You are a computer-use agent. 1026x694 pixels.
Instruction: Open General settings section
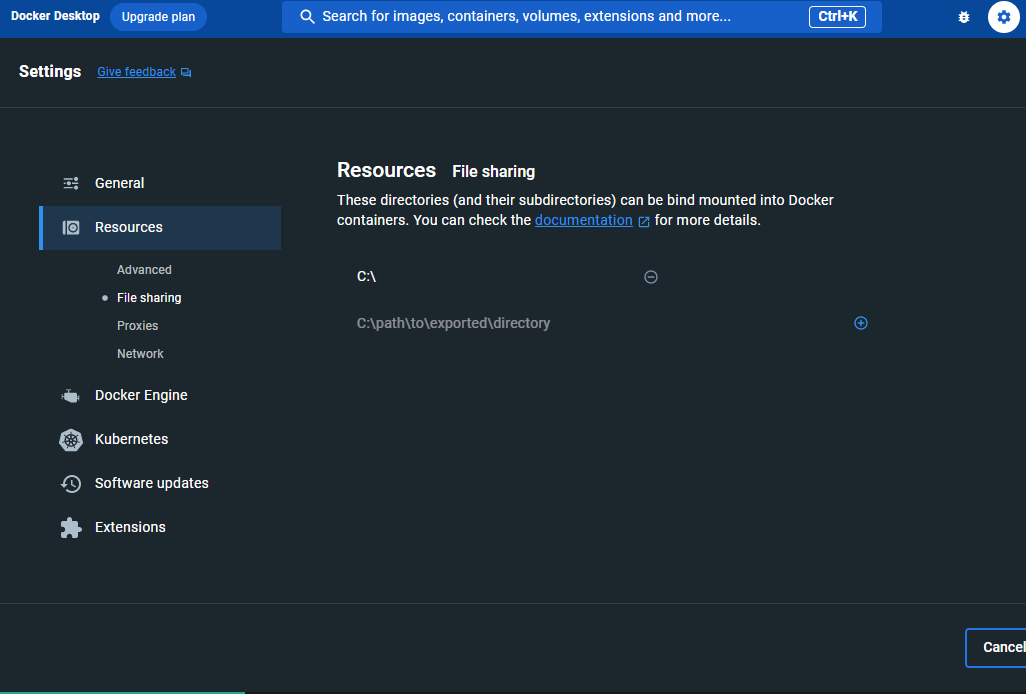pos(160,183)
